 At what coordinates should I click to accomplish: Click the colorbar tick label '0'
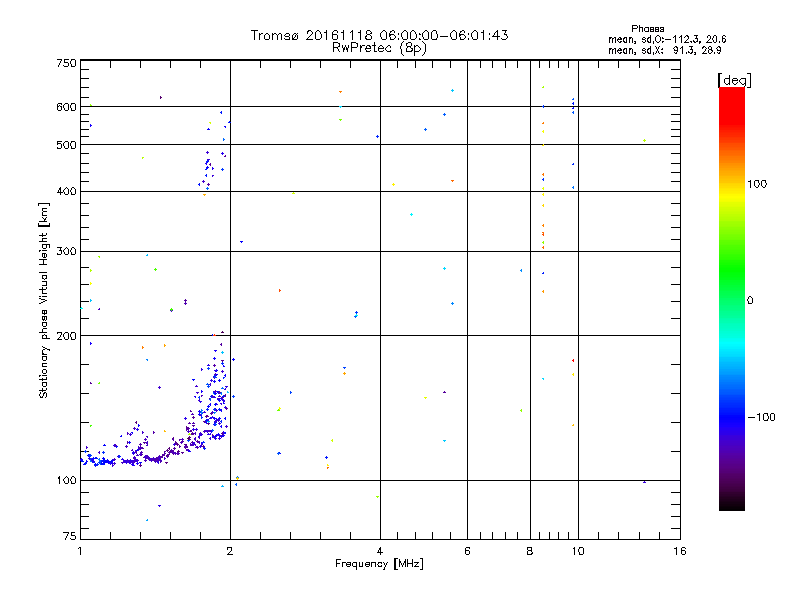tap(749, 301)
